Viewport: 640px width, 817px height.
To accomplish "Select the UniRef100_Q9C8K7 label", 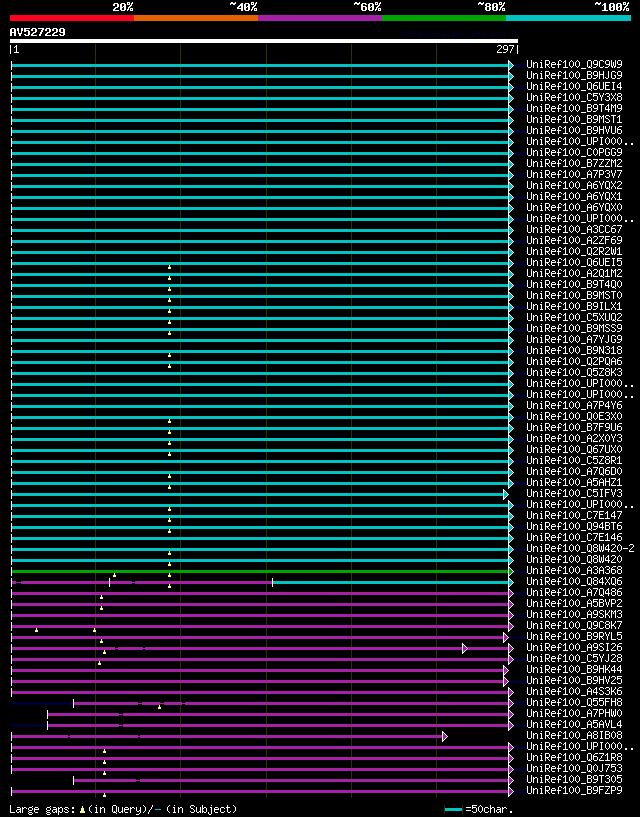I will (574, 625).
